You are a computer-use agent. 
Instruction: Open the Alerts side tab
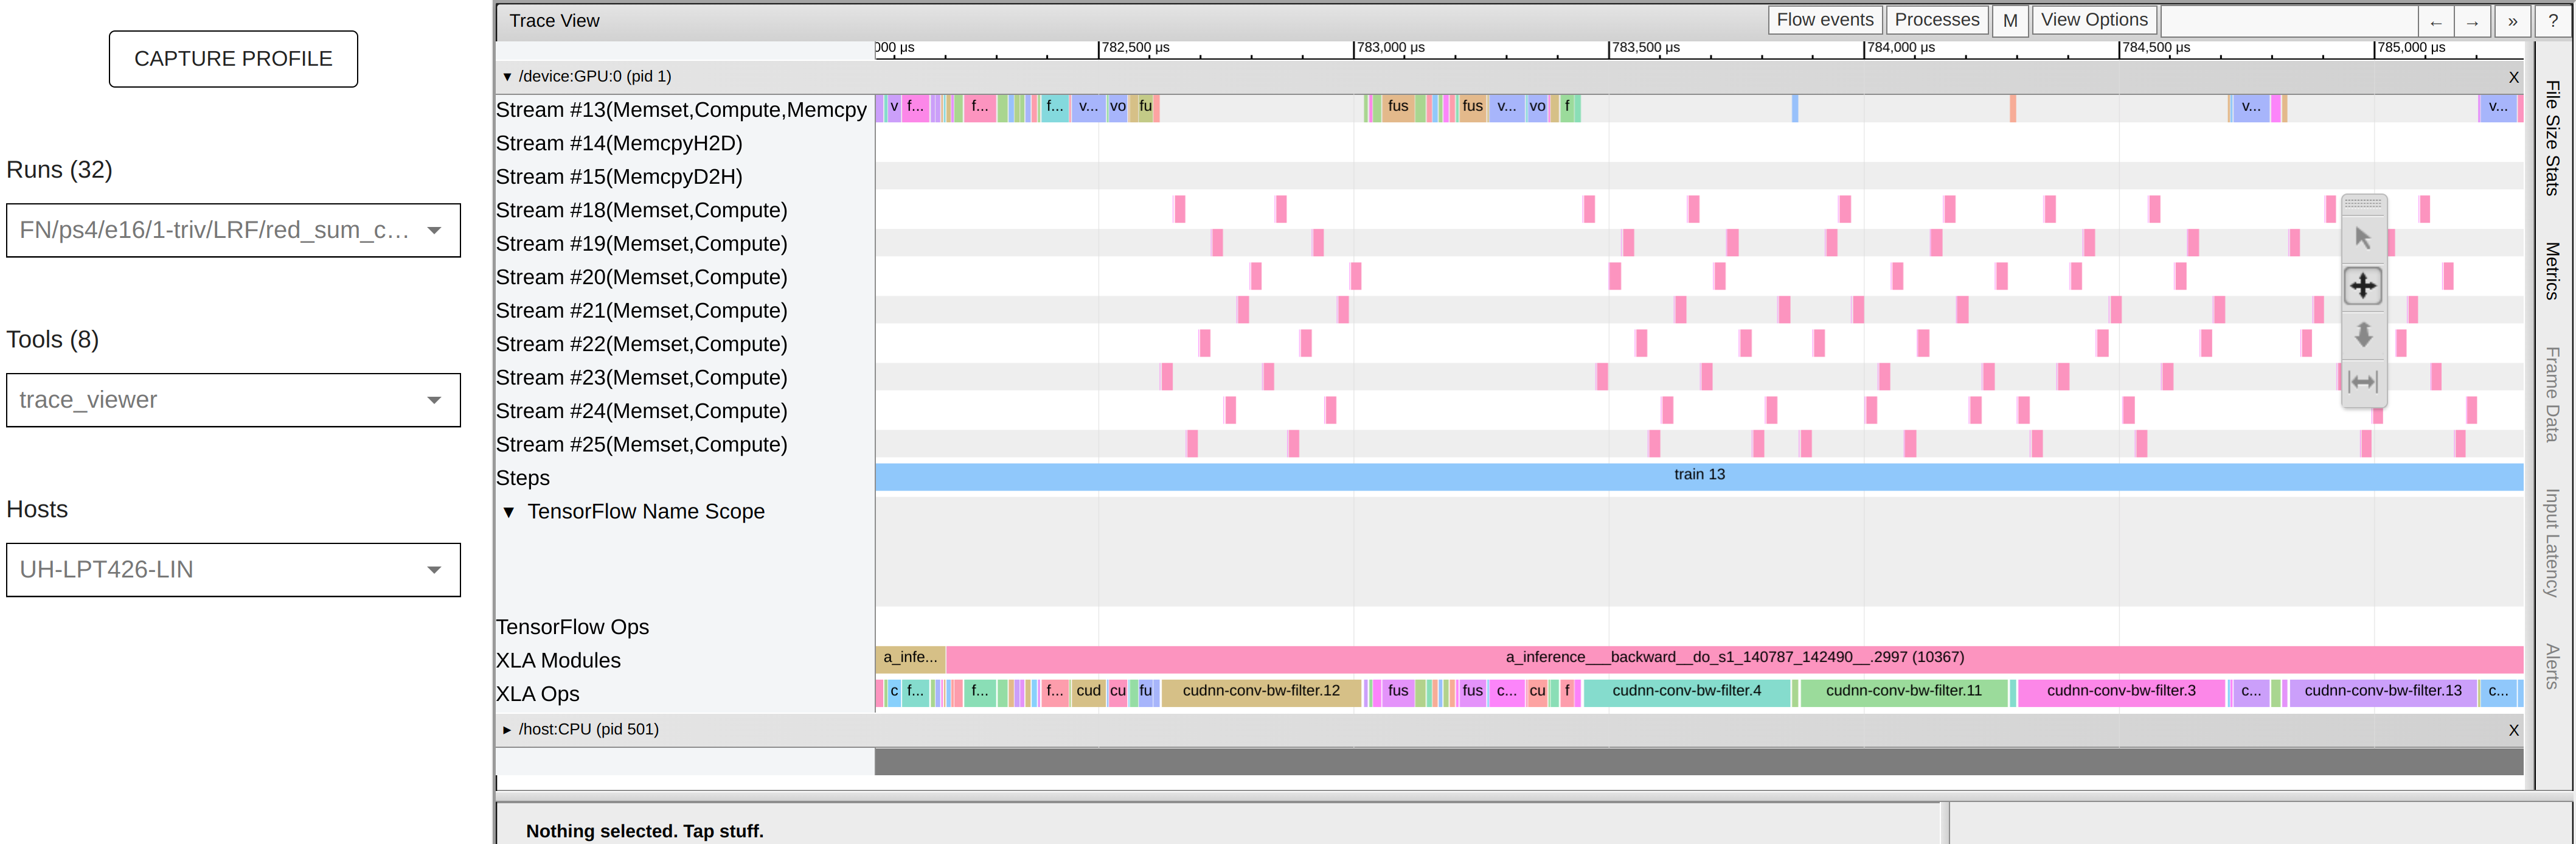click(2552, 667)
